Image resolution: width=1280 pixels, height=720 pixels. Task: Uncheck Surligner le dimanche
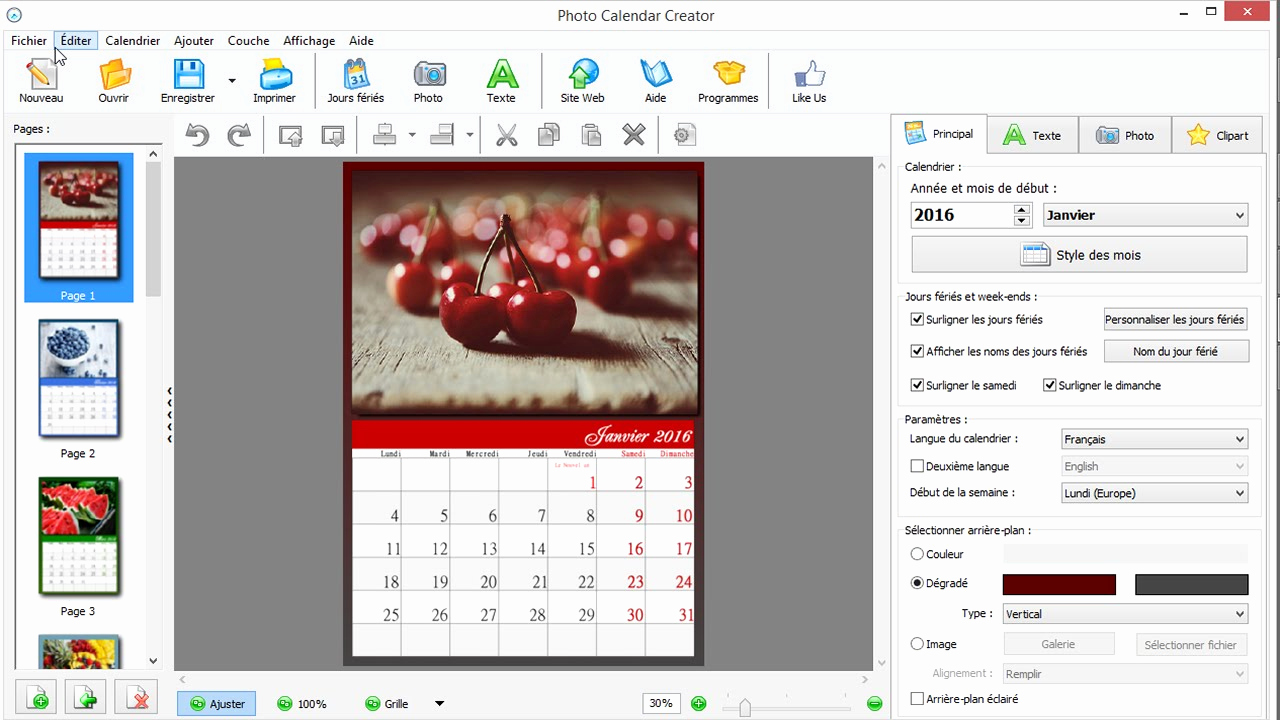[x=1050, y=385]
